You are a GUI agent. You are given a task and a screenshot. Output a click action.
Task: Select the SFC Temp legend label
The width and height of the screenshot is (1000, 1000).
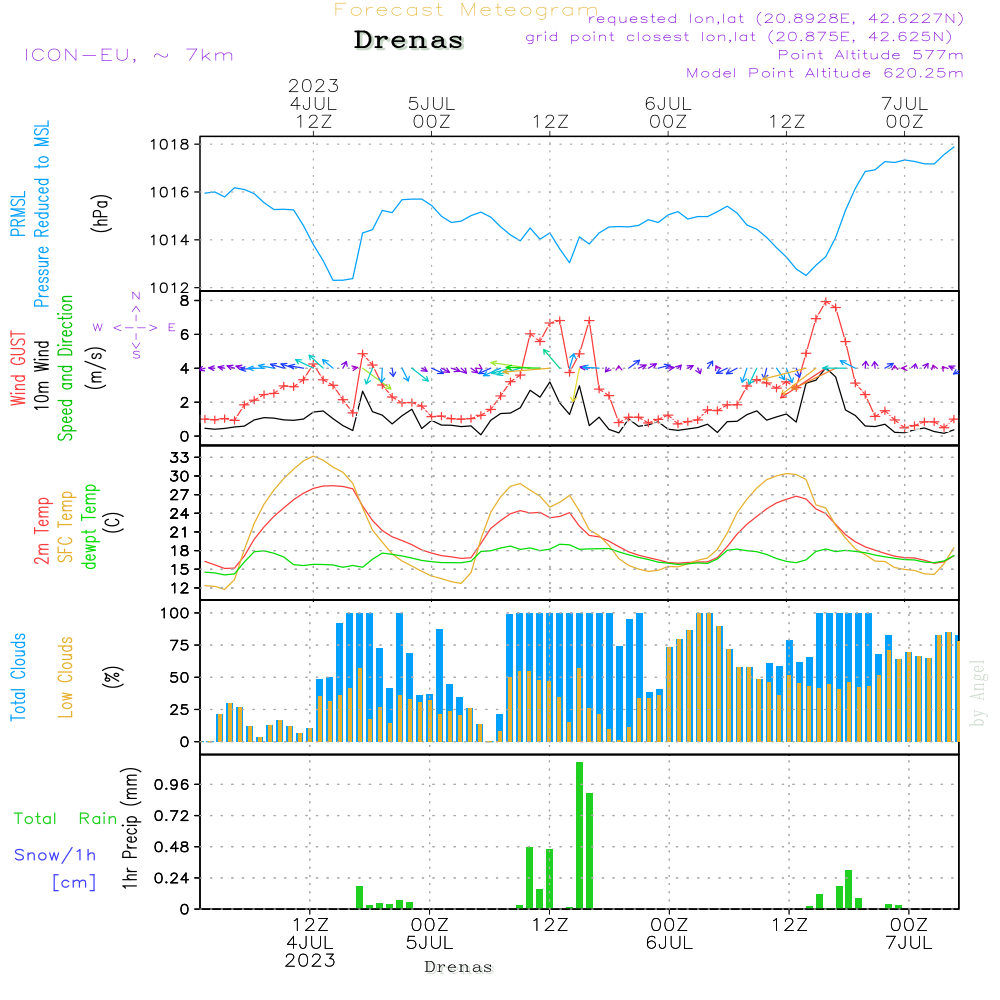pyautogui.click(x=66, y=526)
